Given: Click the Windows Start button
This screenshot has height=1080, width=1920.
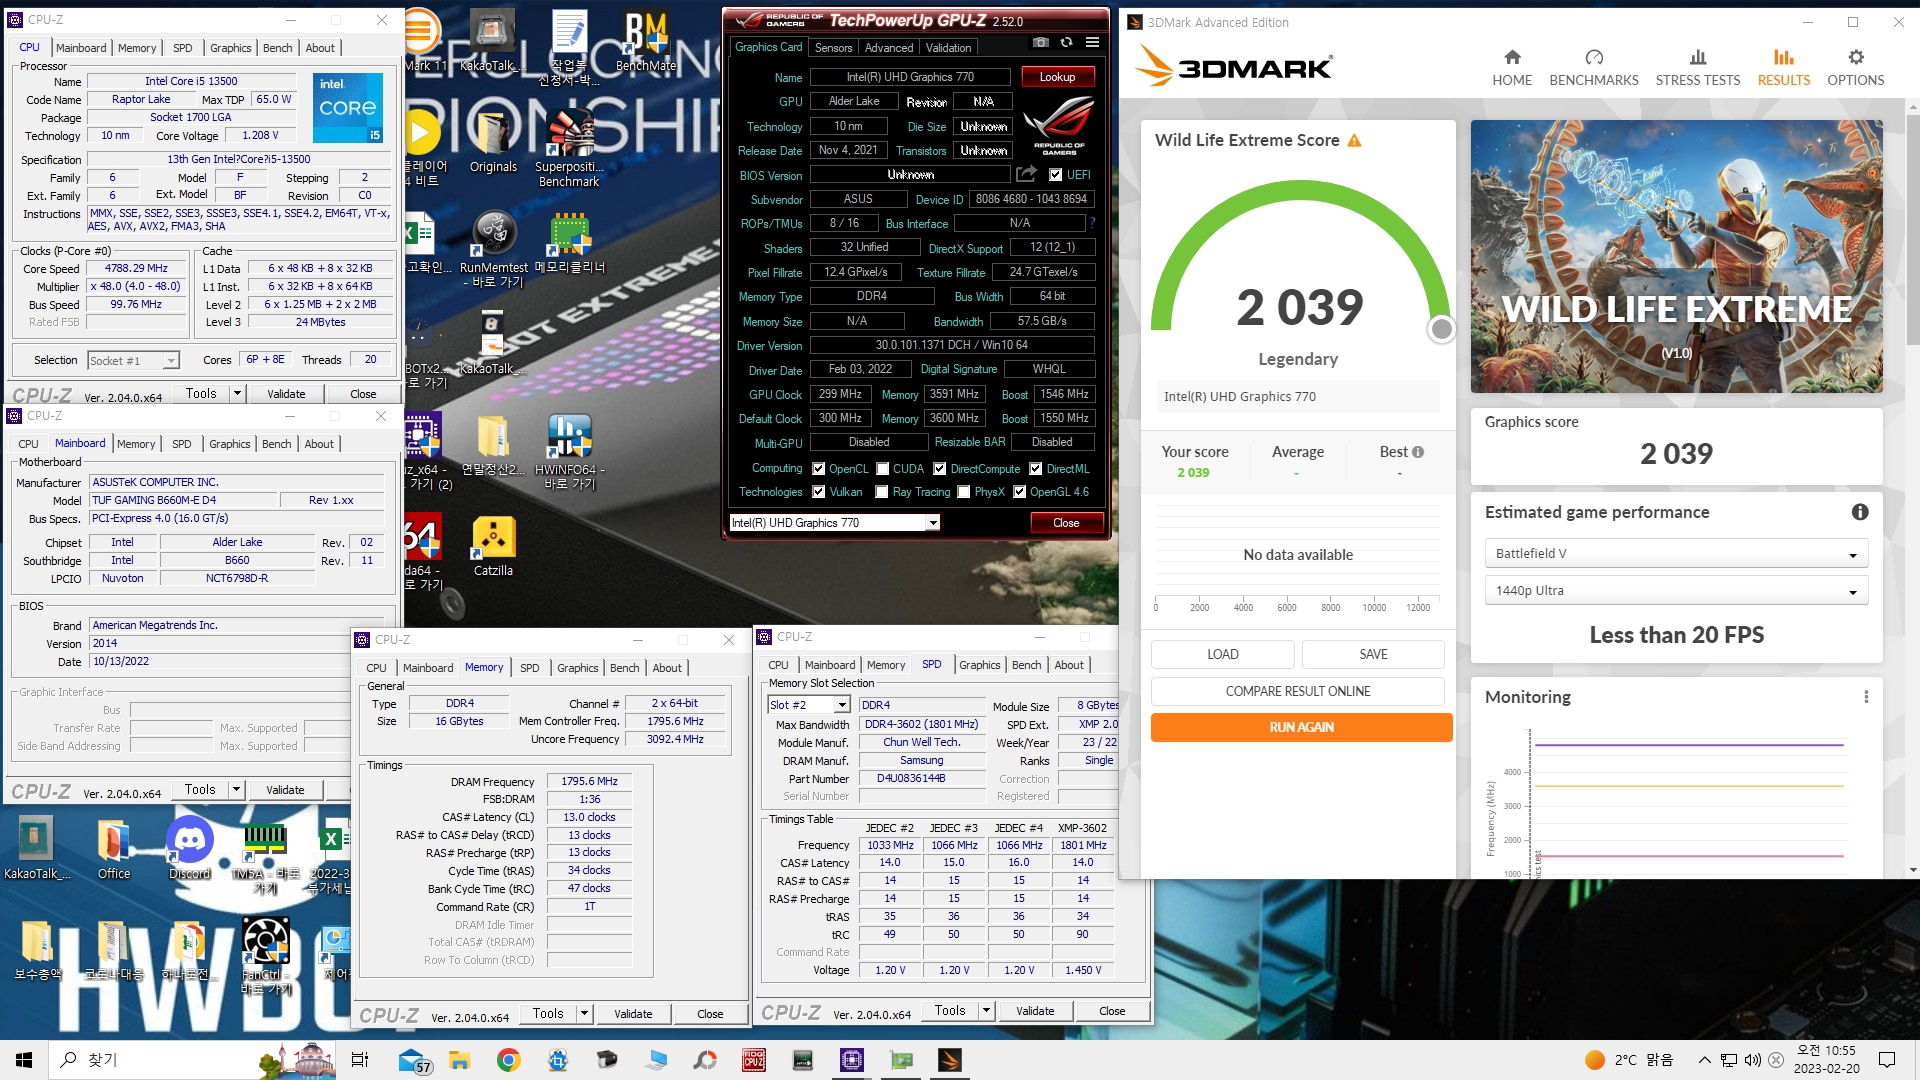Looking at the screenshot, I should 24,1060.
